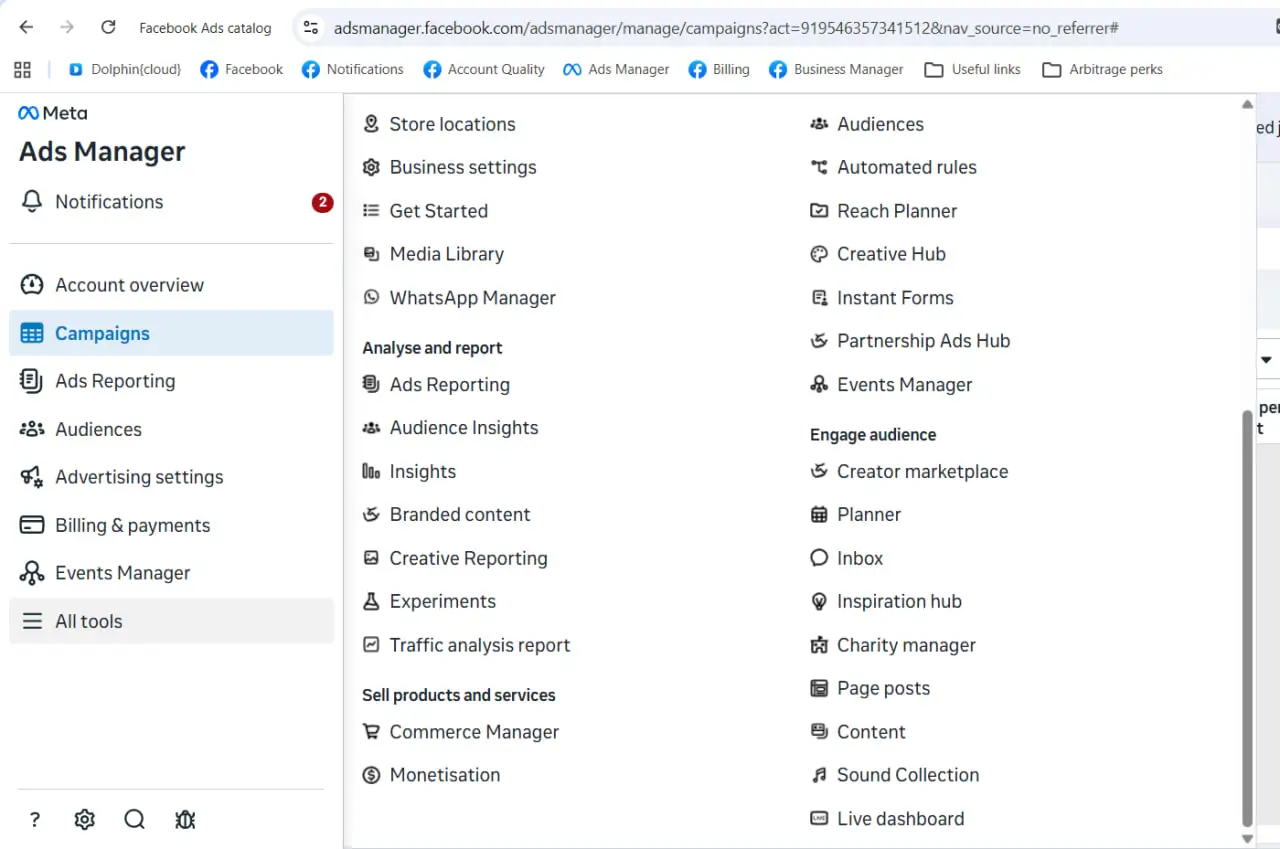Select Campaigns in the sidebar
Image resolution: width=1280 pixels, height=849 pixels.
pyautogui.click(x=171, y=333)
